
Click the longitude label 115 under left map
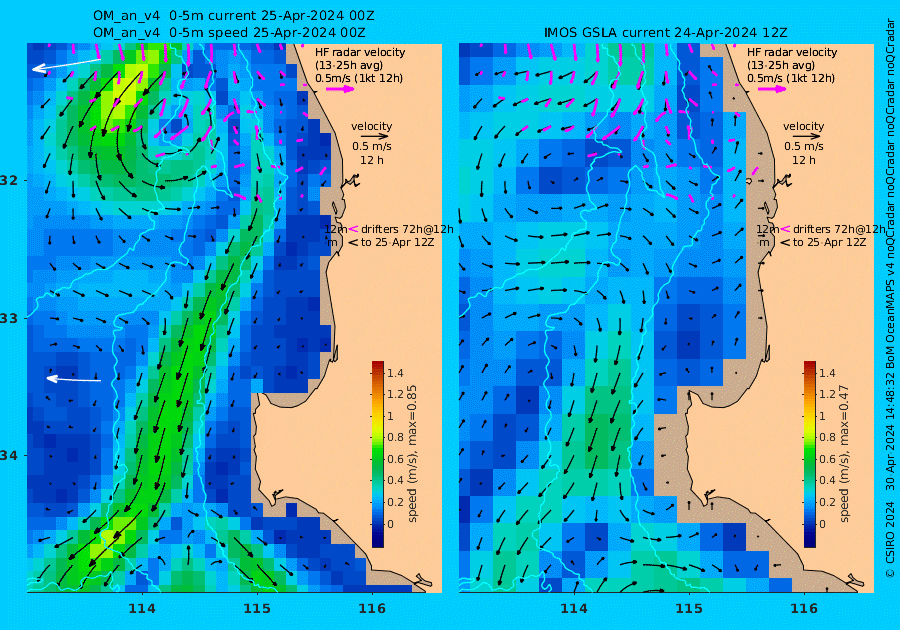pyautogui.click(x=257, y=609)
